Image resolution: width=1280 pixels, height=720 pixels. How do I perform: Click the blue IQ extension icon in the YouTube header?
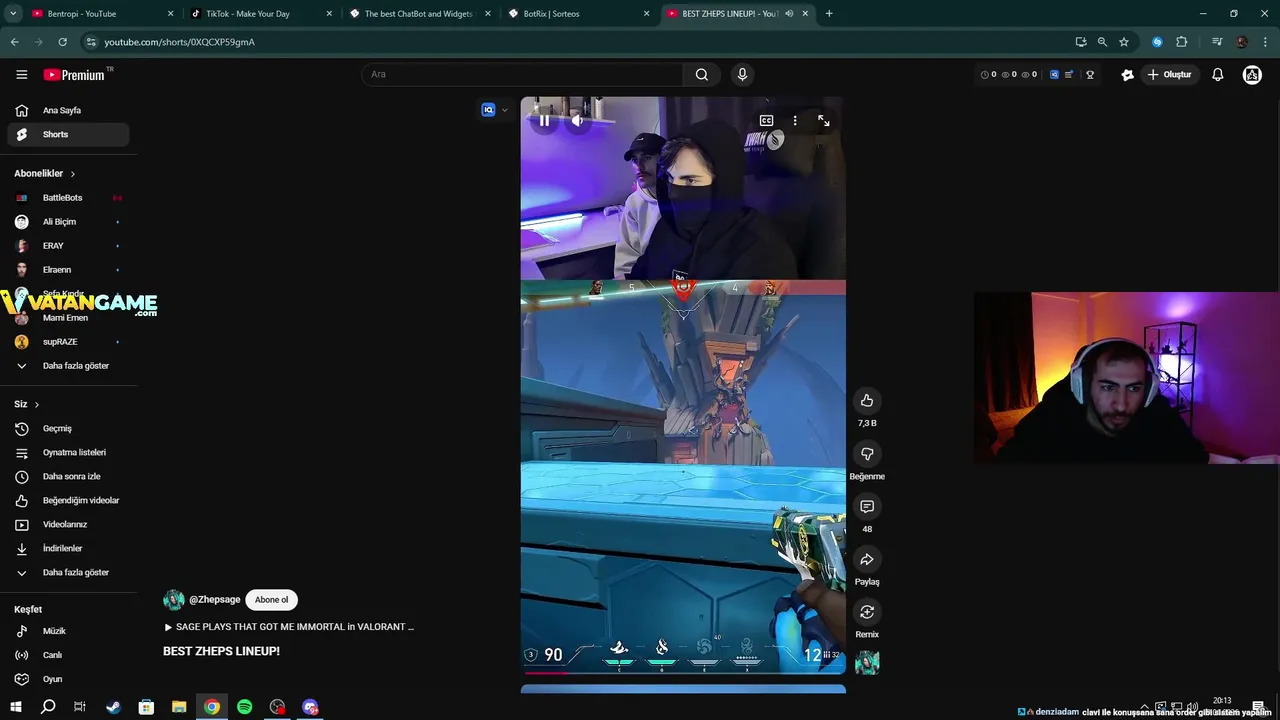[1054, 75]
